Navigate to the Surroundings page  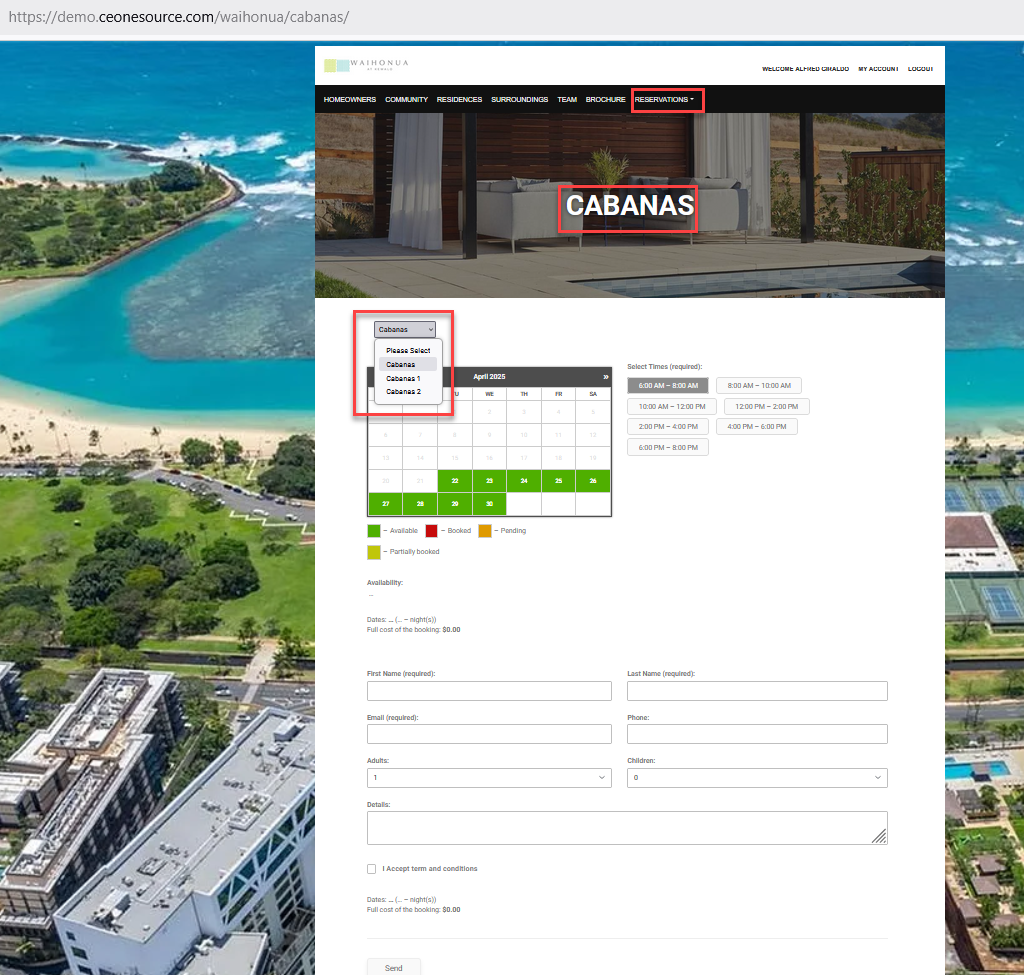coord(519,100)
